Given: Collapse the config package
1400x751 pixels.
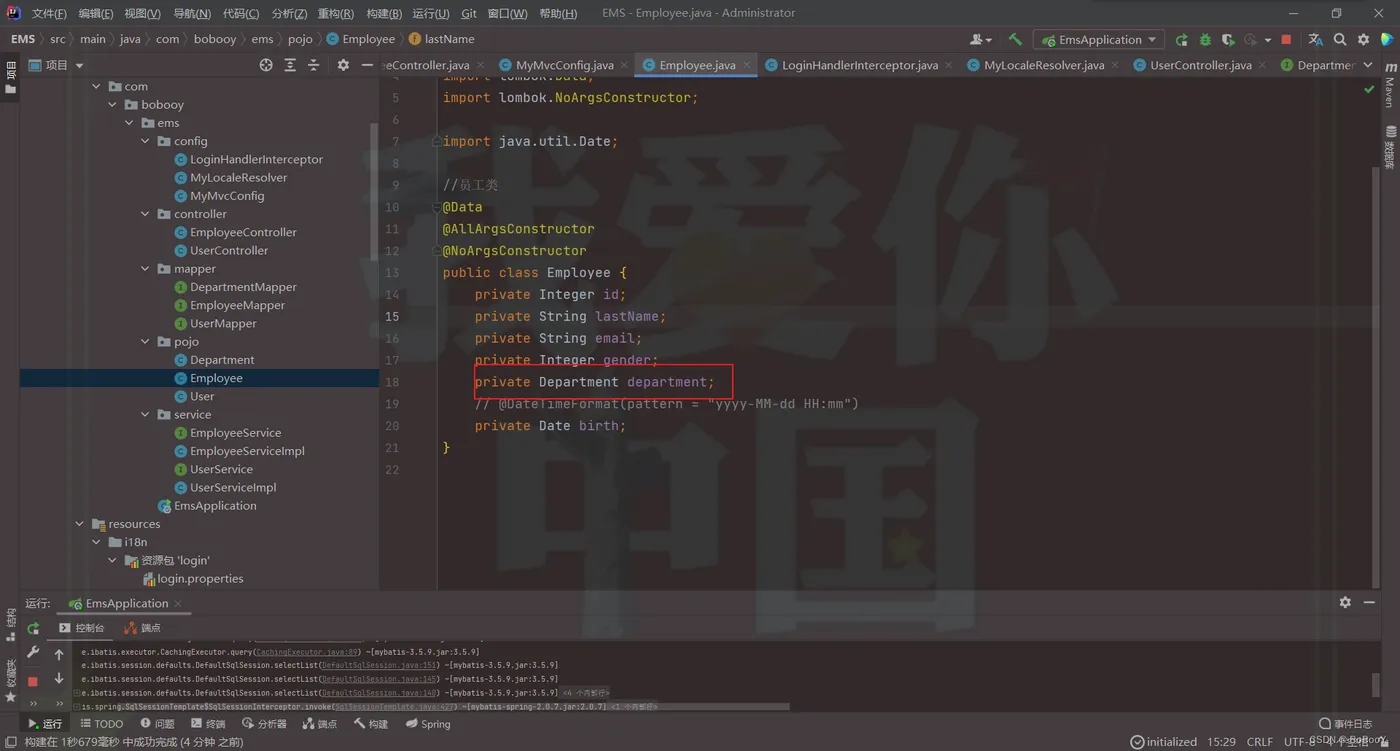Looking at the screenshot, I should pos(146,141).
